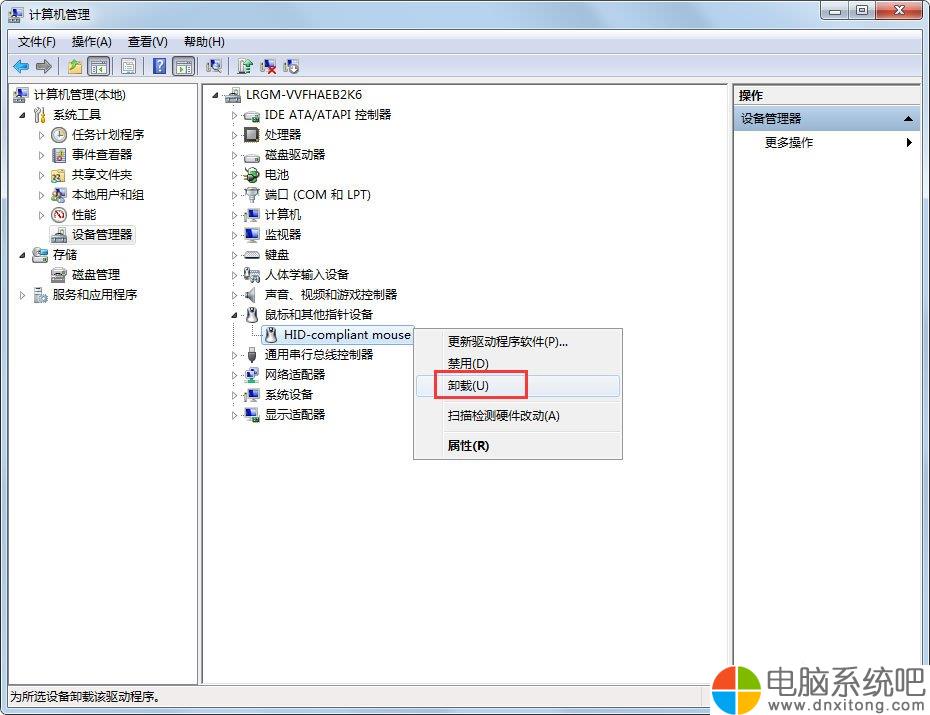Select the 显示适配器 display adapter icon
Viewport: 930px width, 715px height.
[x=251, y=414]
